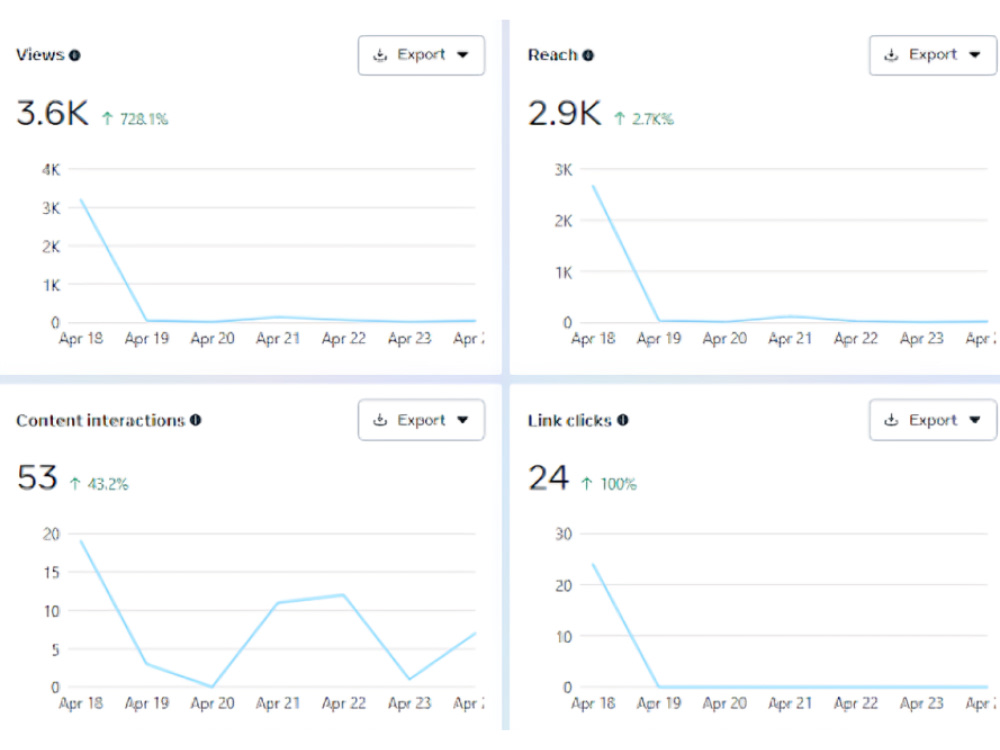Click Apr 21 label on Views chart
Image resolution: width=1000 pixels, height=750 pixels.
point(278,339)
